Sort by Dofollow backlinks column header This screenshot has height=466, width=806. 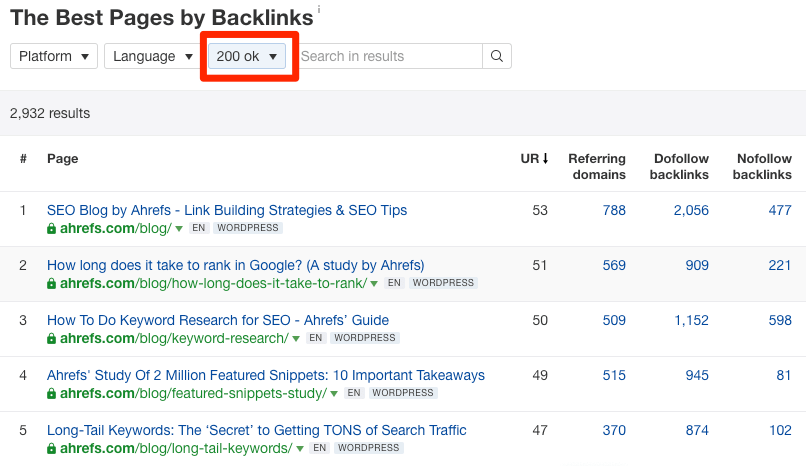[x=679, y=166]
